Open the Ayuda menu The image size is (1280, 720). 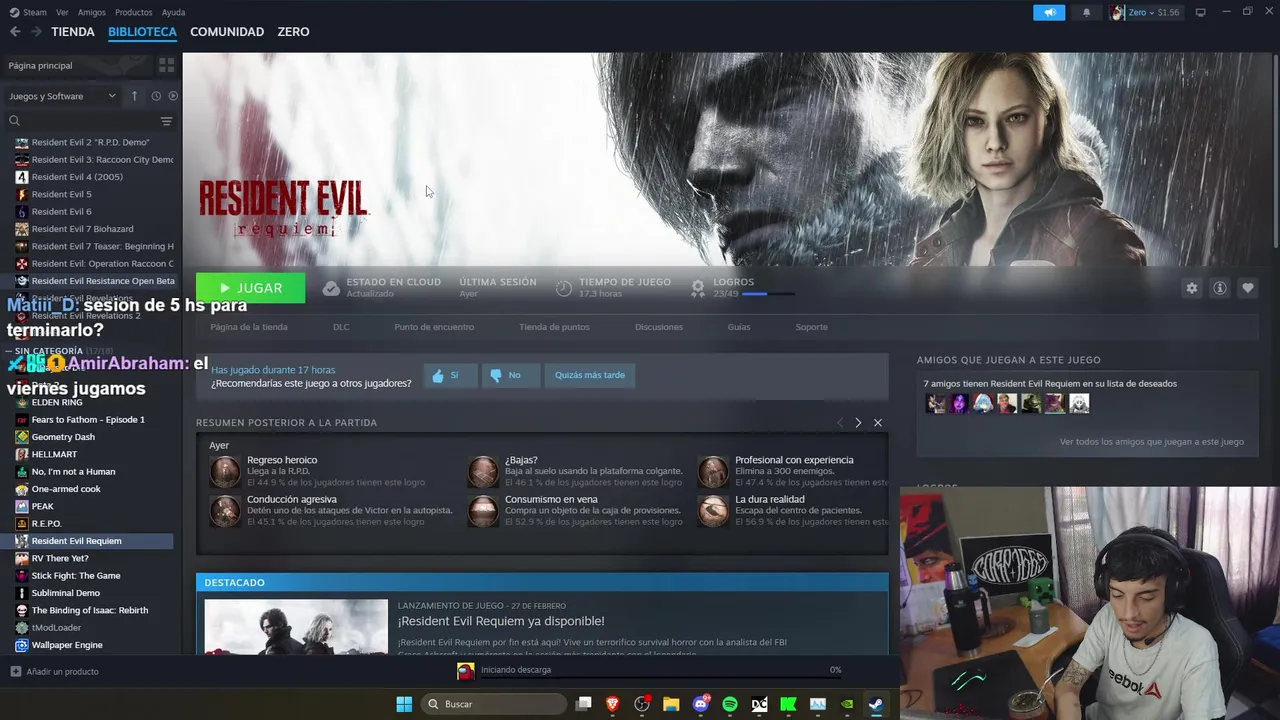[173, 12]
